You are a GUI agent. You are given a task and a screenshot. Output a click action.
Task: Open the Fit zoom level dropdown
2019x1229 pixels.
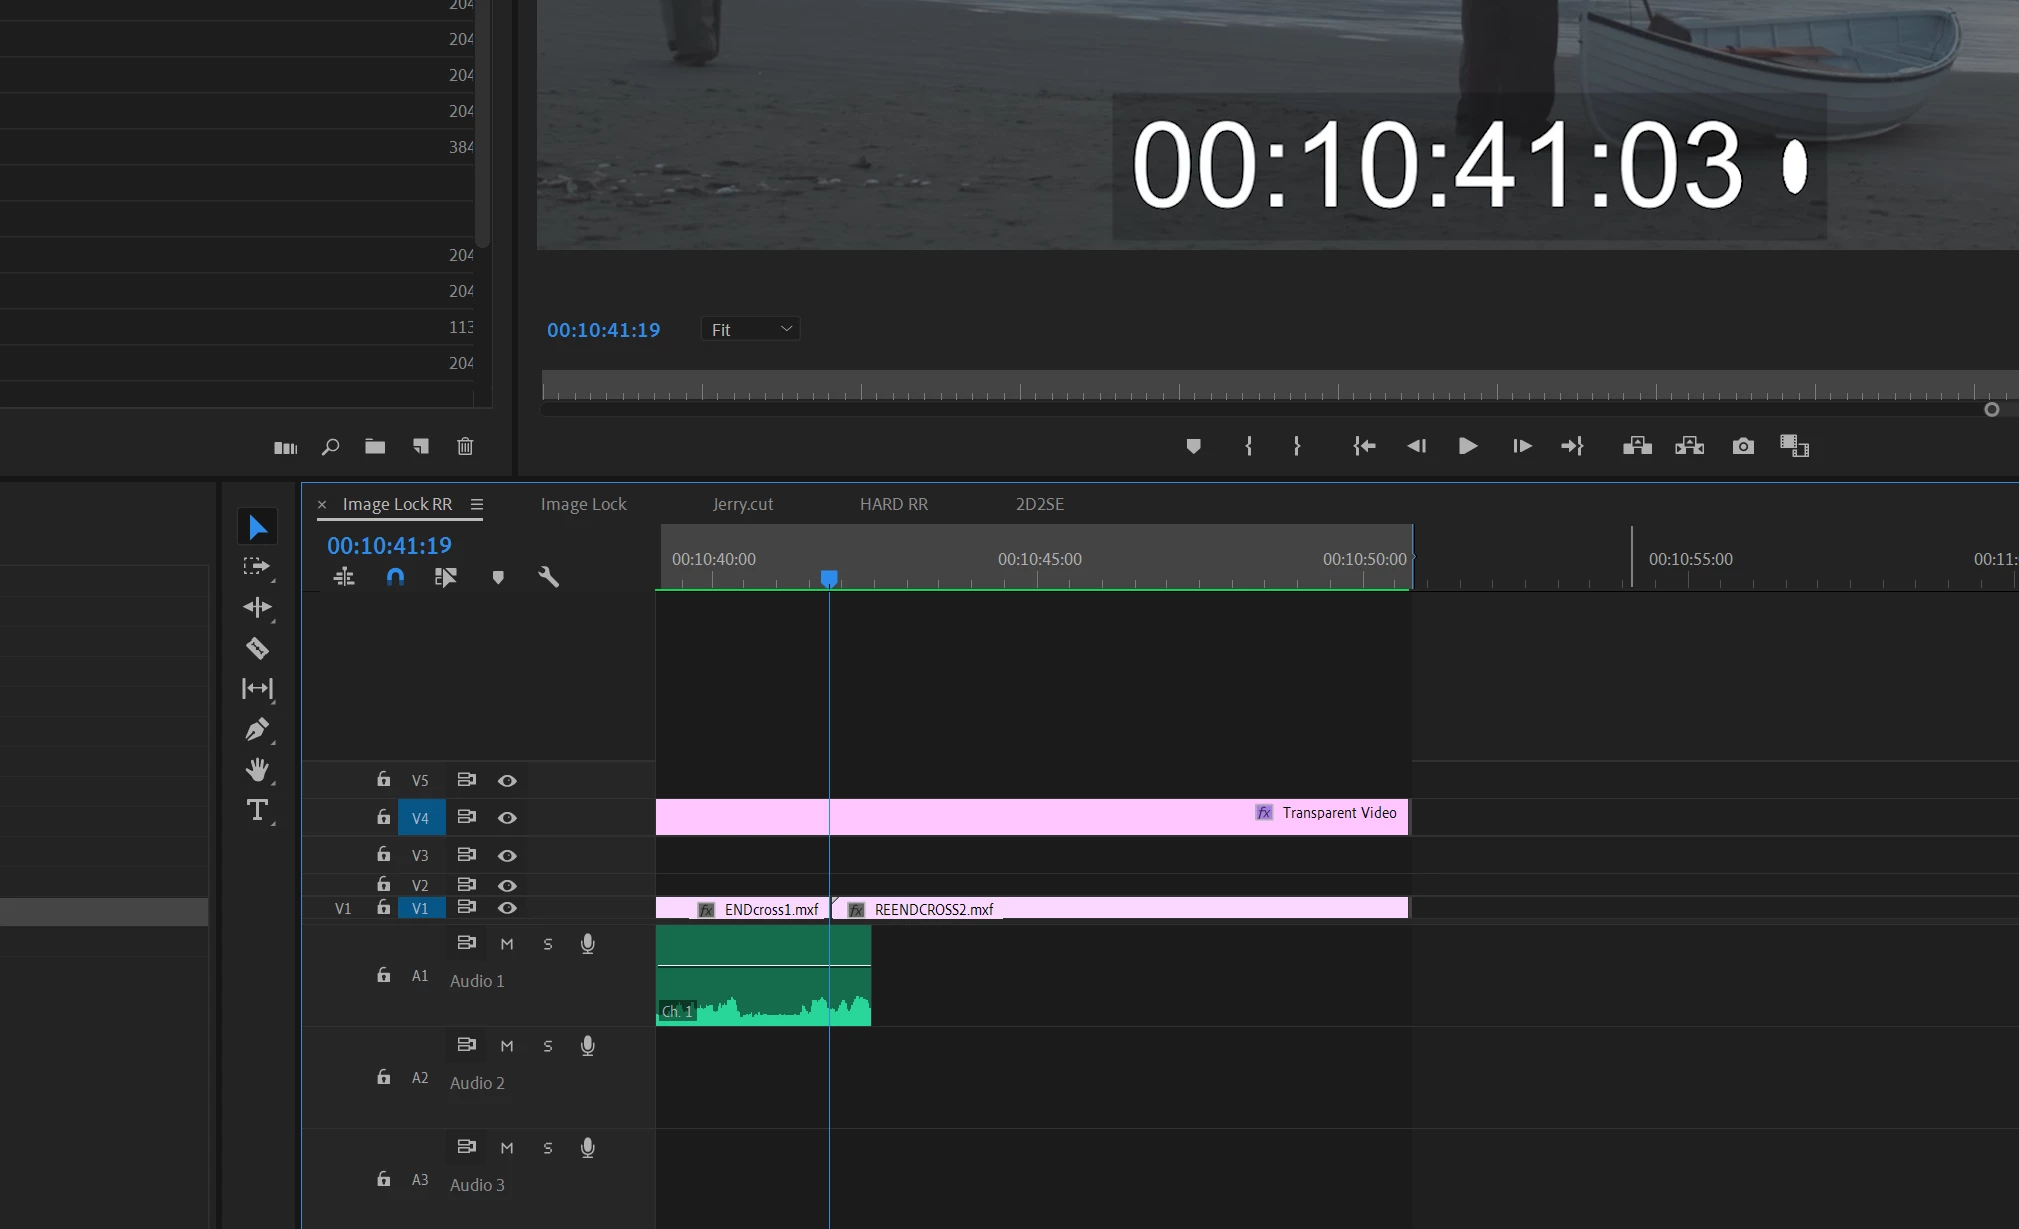click(750, 329)
